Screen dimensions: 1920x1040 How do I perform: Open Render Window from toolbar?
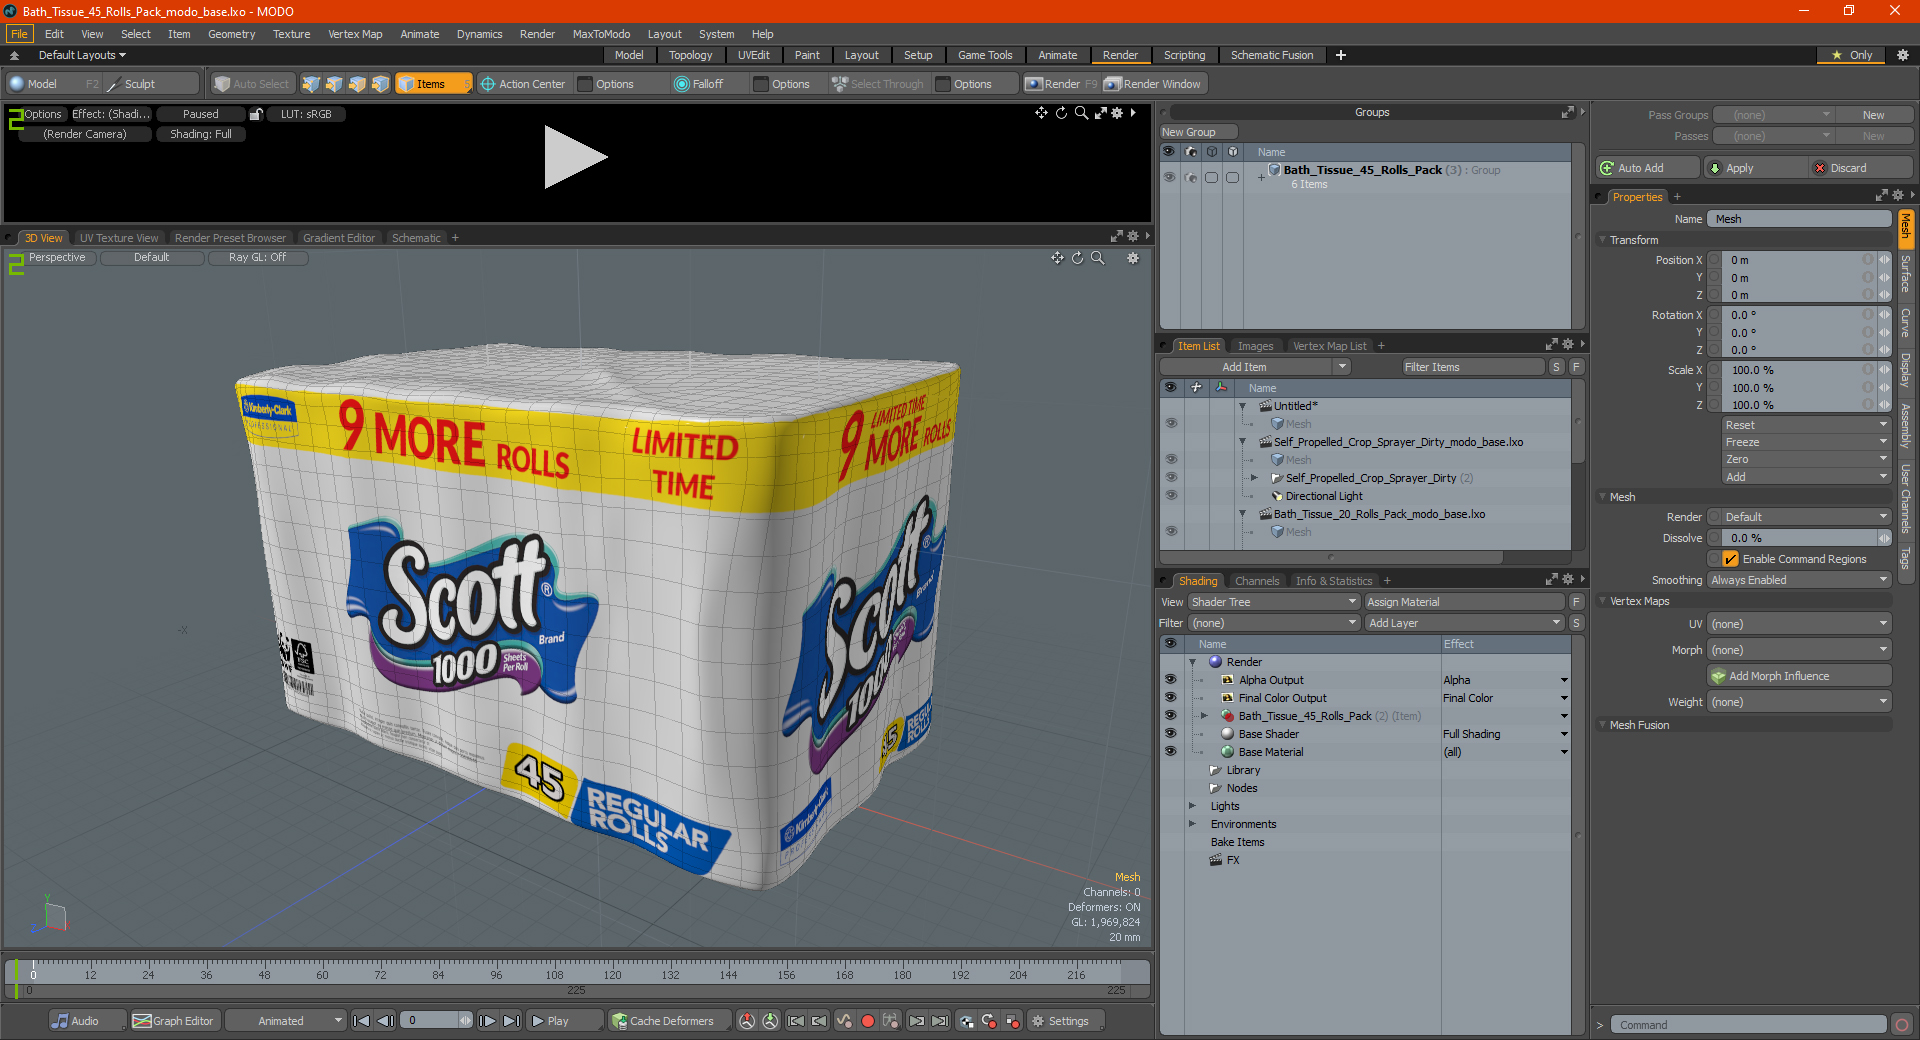pos(1153,84)
